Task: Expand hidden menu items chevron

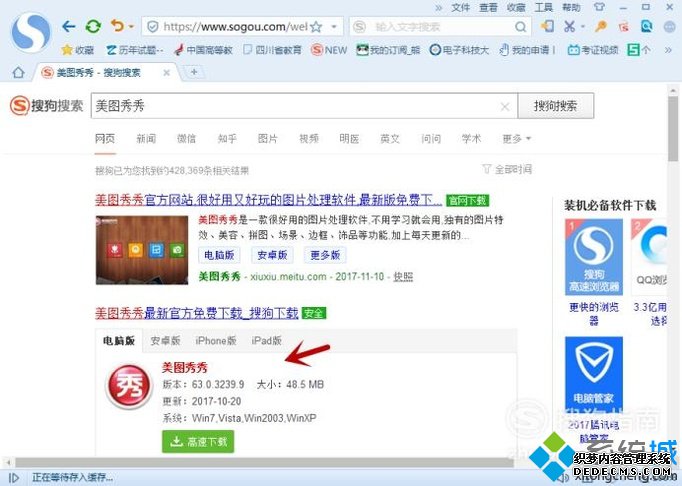Action: pyautogui.click(x=438, y=7)
